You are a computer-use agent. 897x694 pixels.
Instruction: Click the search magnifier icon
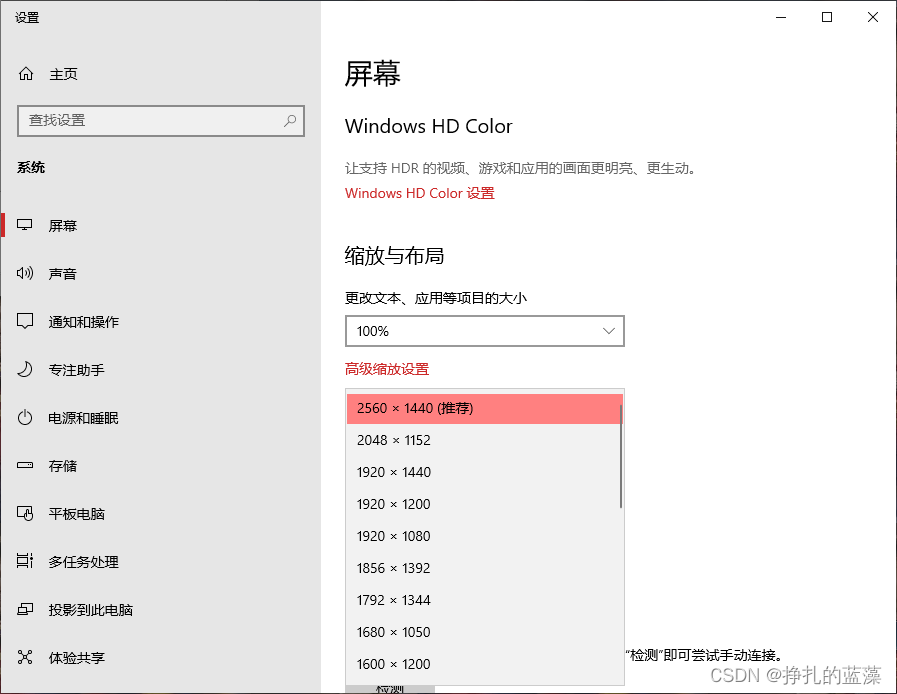[x=290, y=120]
